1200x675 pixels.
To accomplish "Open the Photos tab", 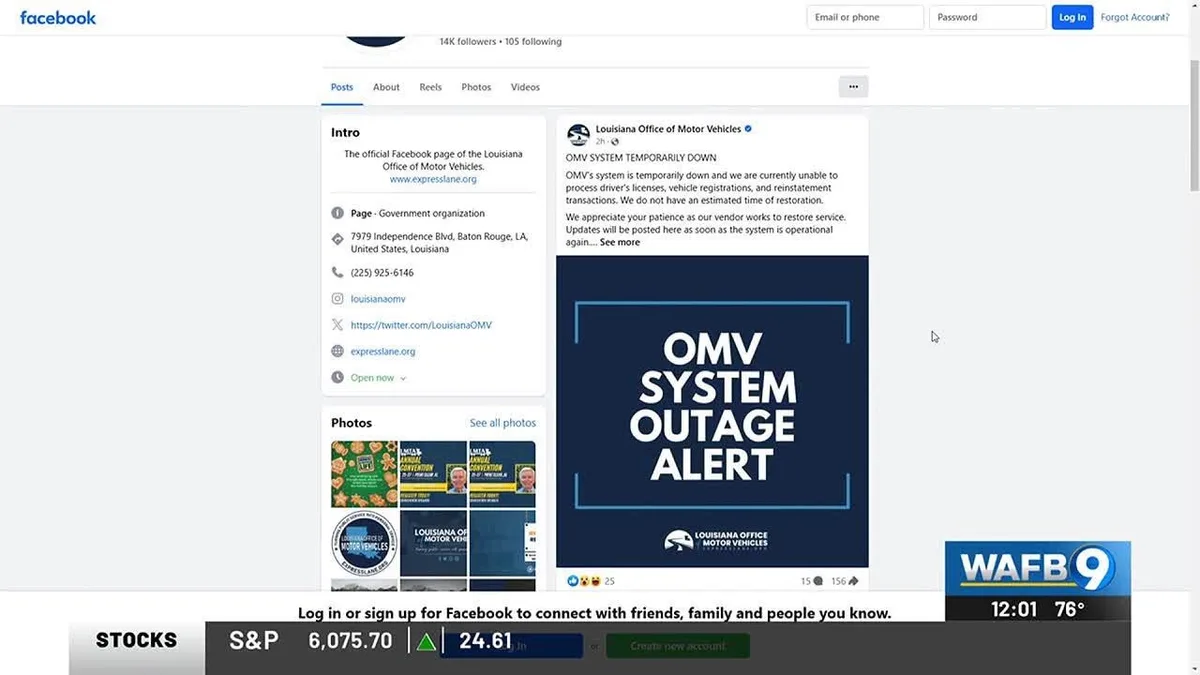I will point(476,87).
